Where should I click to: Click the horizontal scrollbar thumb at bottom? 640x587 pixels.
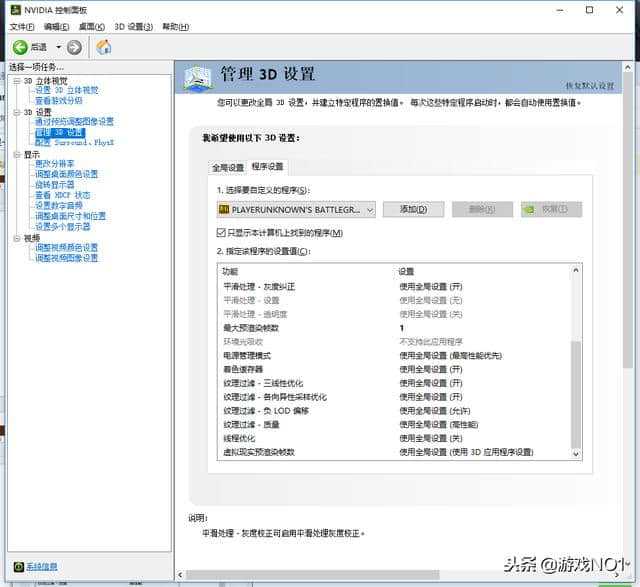(x=313, y=575)
